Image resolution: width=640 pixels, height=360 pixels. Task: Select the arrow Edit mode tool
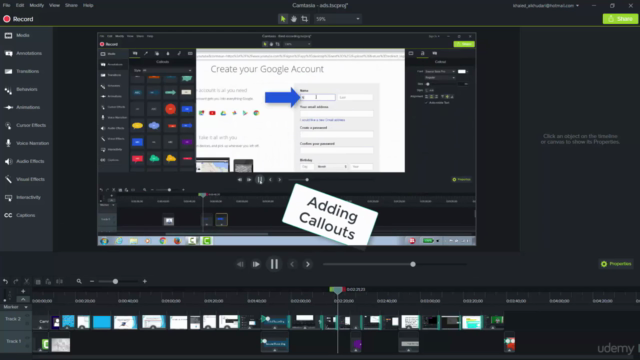(x=282, y=19)
